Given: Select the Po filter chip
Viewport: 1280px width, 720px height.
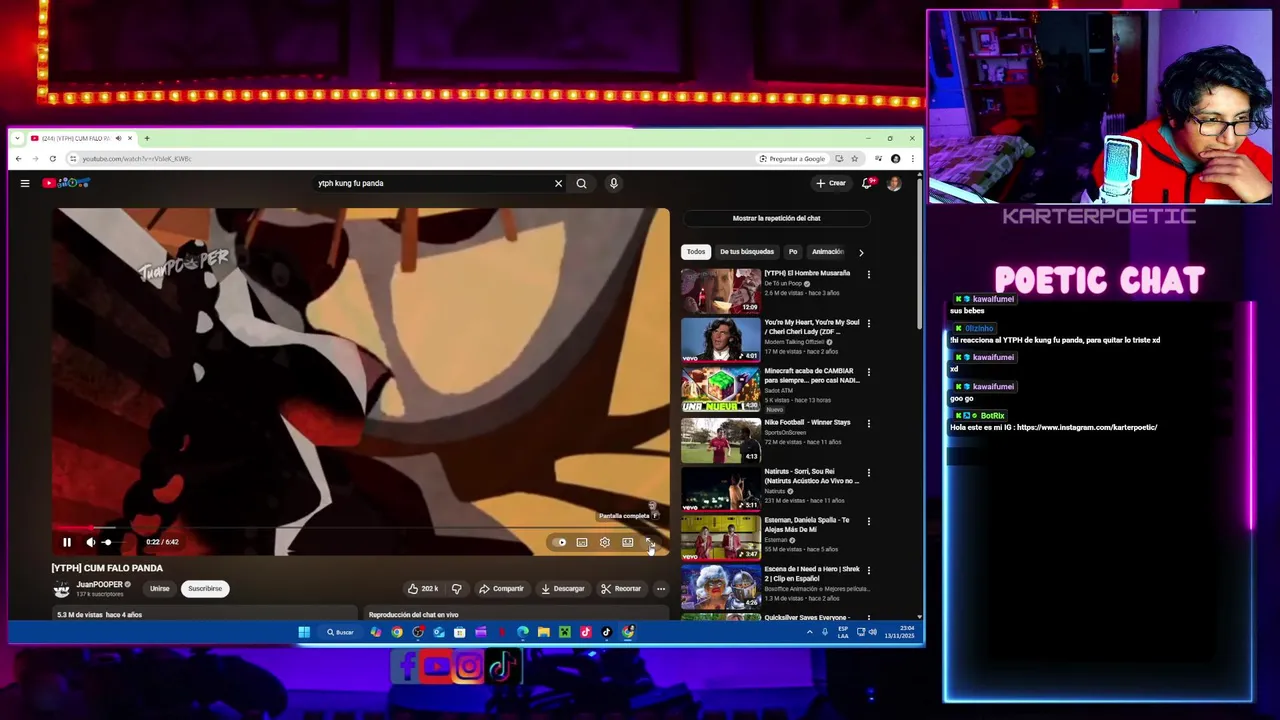Looking at the screenshot, I should (793, 252).
